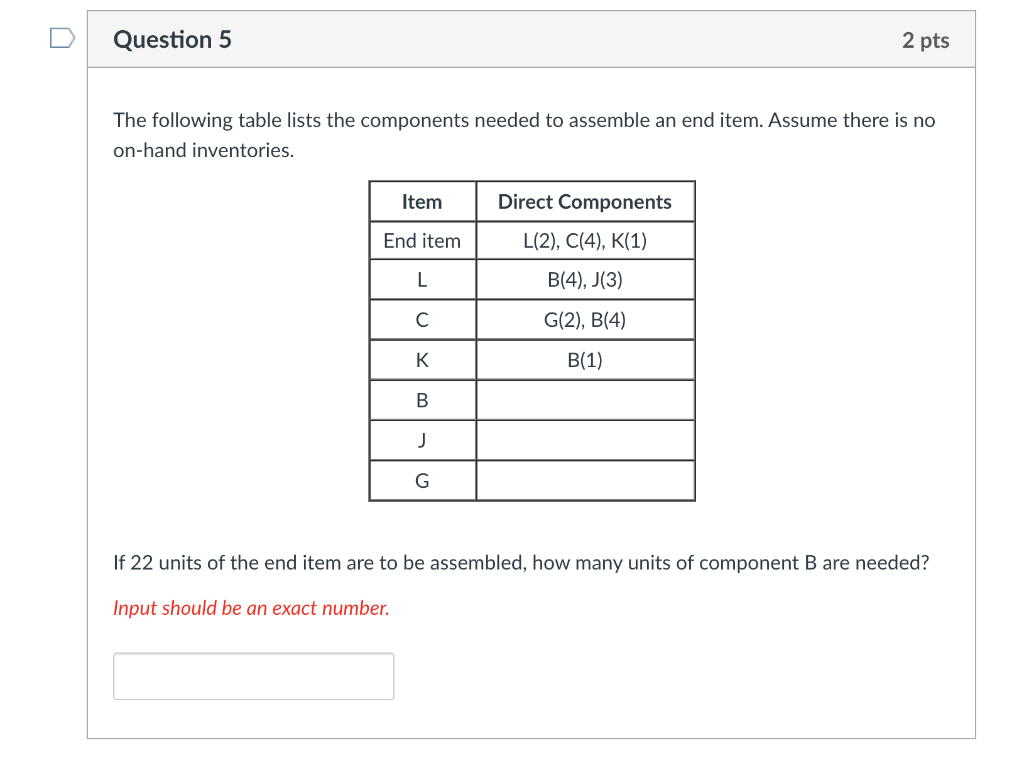
Task: Click the "Question 5" title
Action: coord(172,39)
